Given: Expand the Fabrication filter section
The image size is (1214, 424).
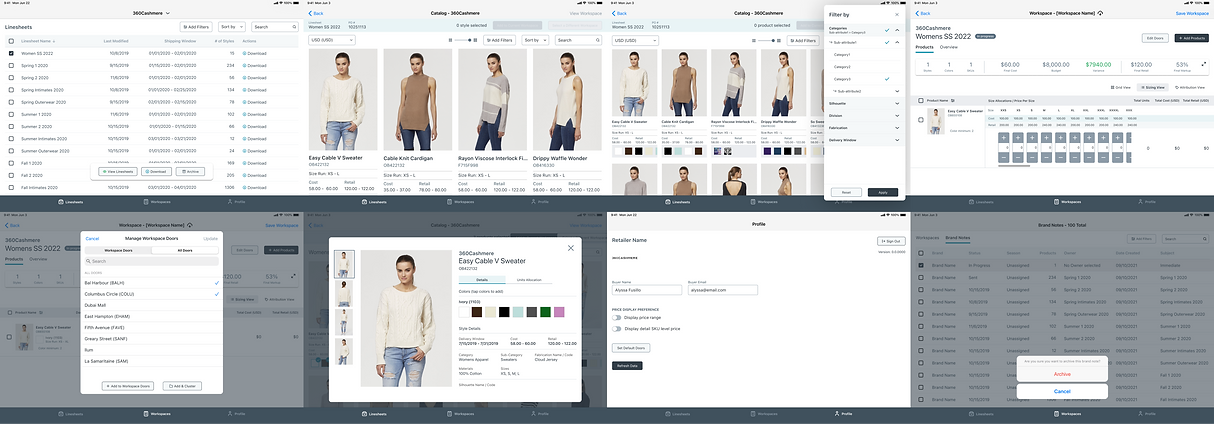Looking at the screenshot, I should [896, 127].
